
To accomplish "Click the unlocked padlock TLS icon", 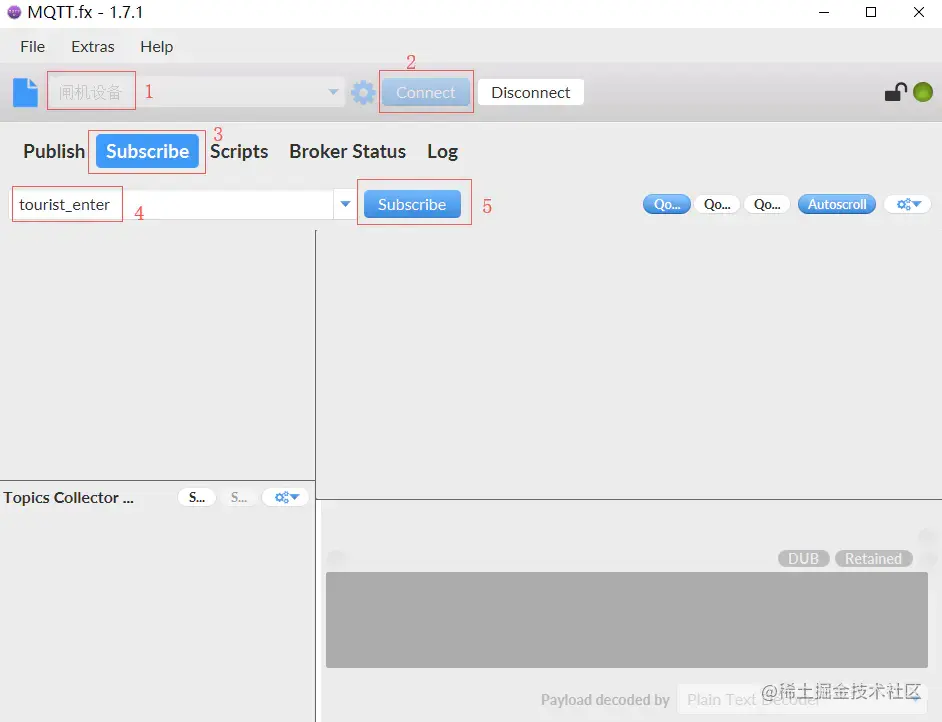I will [895, 92].
